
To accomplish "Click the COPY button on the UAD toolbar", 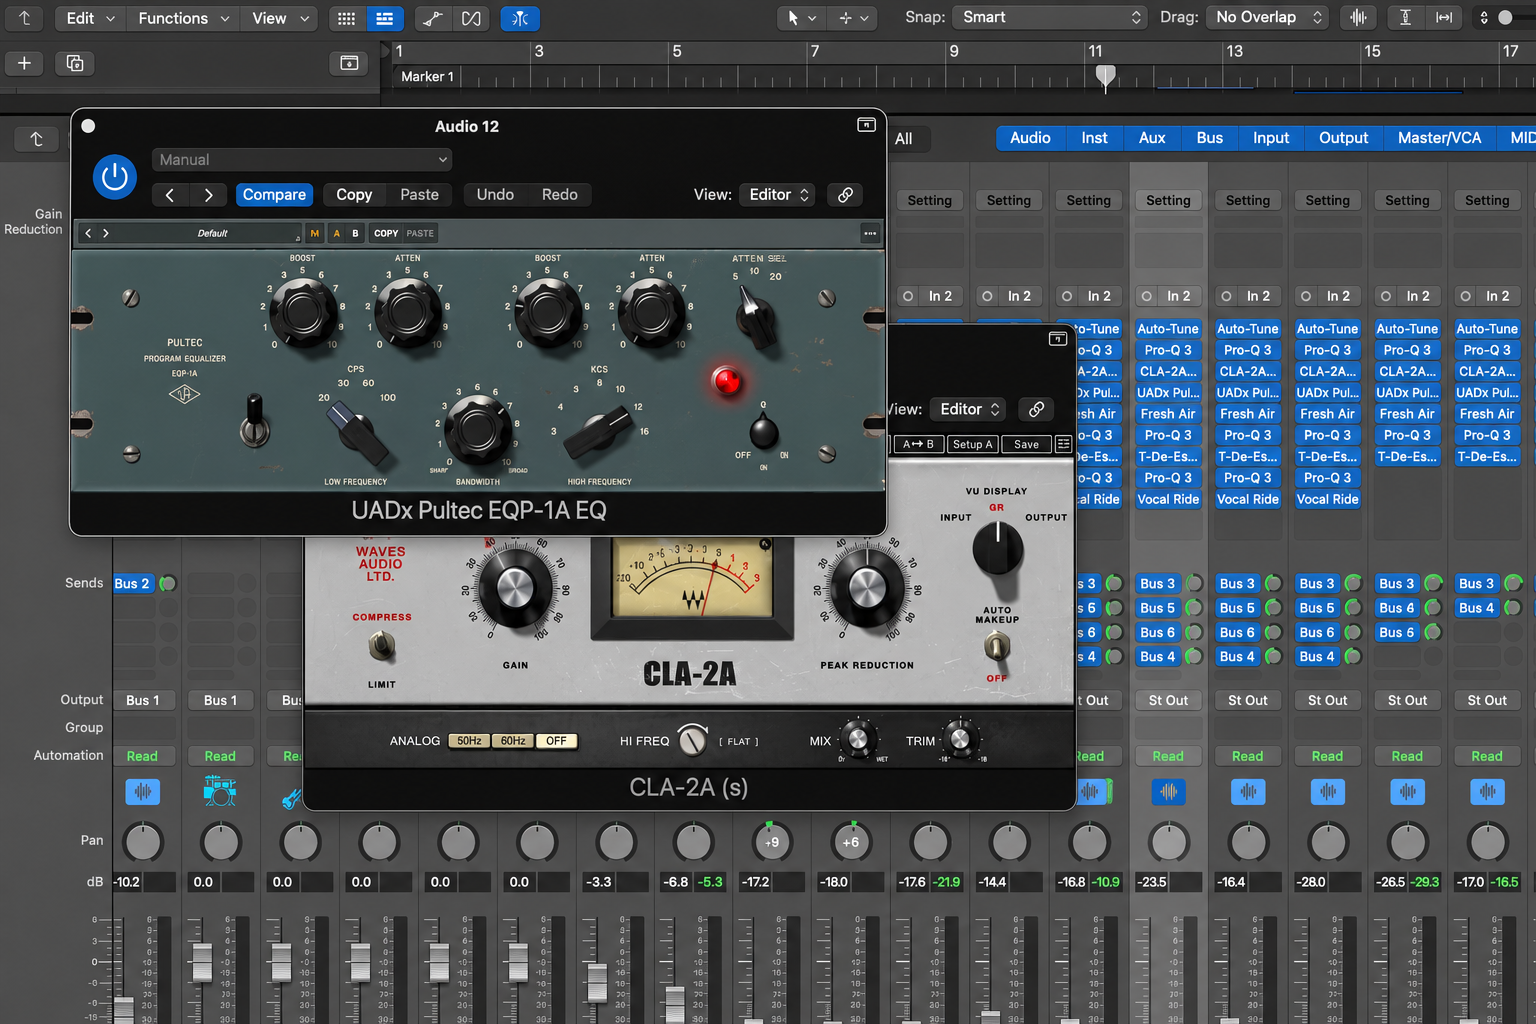I will coord(386,233).
